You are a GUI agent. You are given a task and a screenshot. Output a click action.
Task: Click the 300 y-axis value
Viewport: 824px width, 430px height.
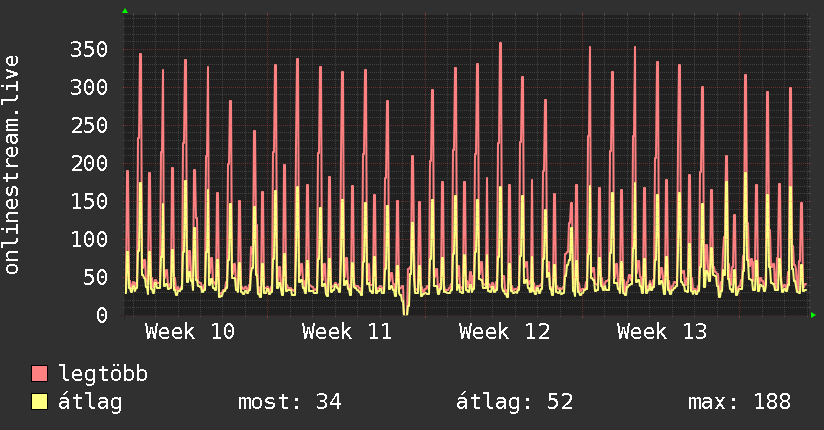[89, 88]
